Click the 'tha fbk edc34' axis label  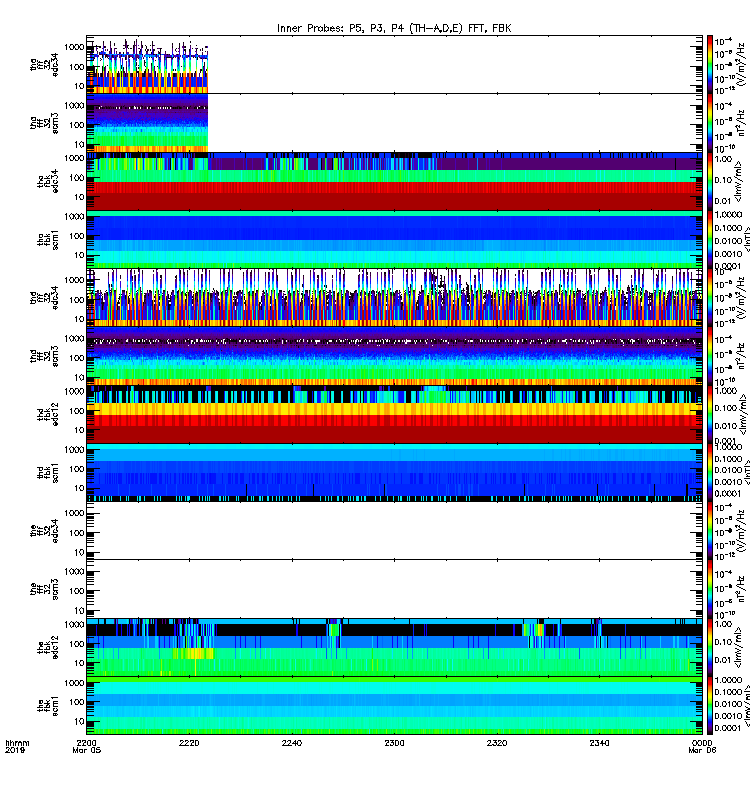[48, 181]
